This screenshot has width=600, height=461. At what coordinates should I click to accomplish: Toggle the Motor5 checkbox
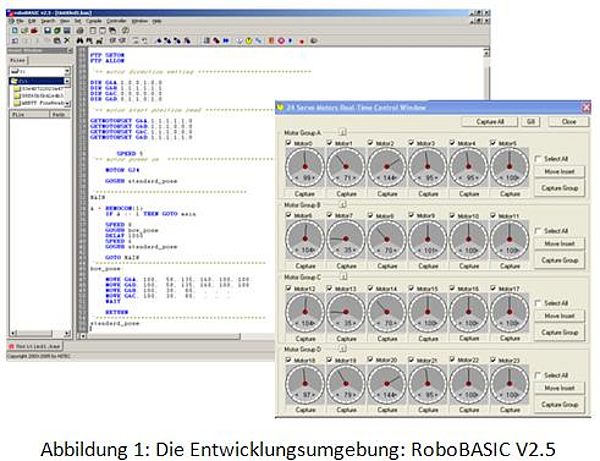[493, 143]
